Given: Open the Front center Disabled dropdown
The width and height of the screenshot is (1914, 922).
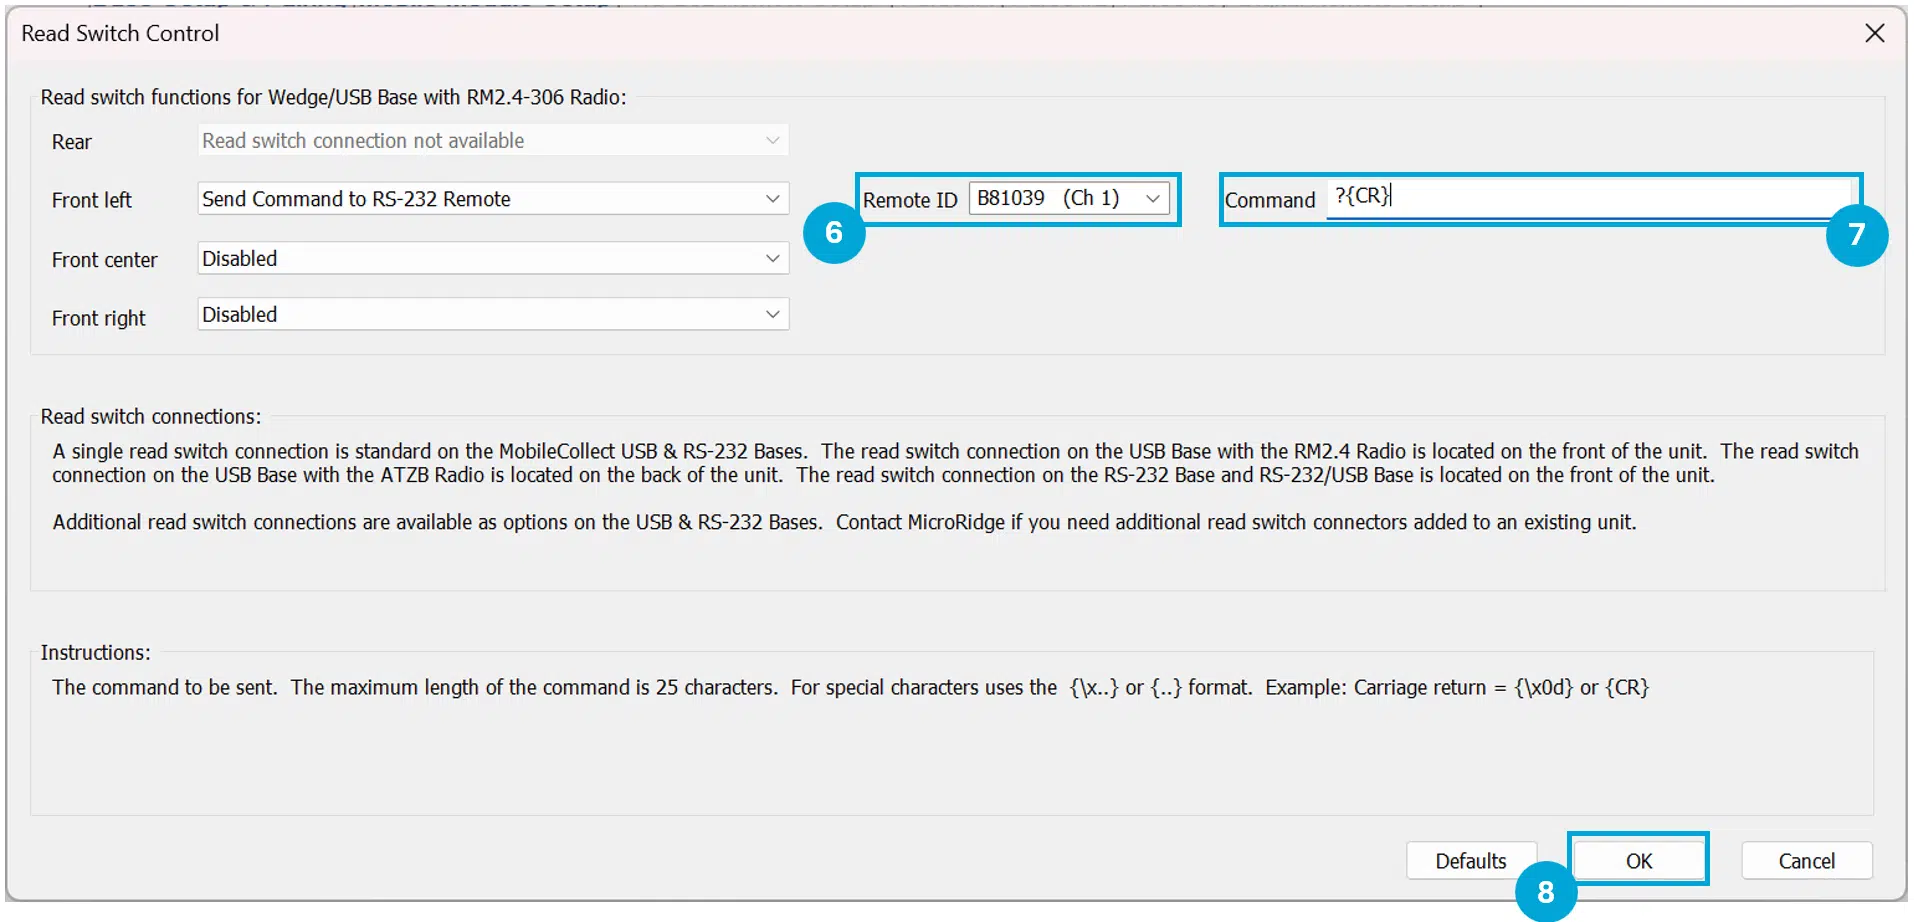Looking at the screenshot, I should (493, 258).
